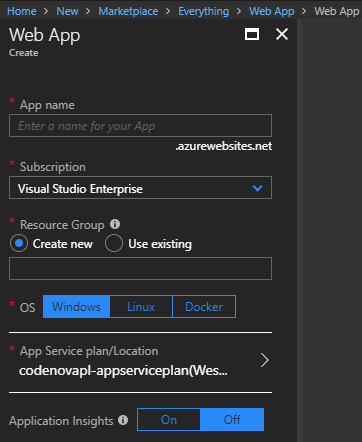Show the Application Insights info tooltip
The image size is (362, 442).
click(123, 420)
